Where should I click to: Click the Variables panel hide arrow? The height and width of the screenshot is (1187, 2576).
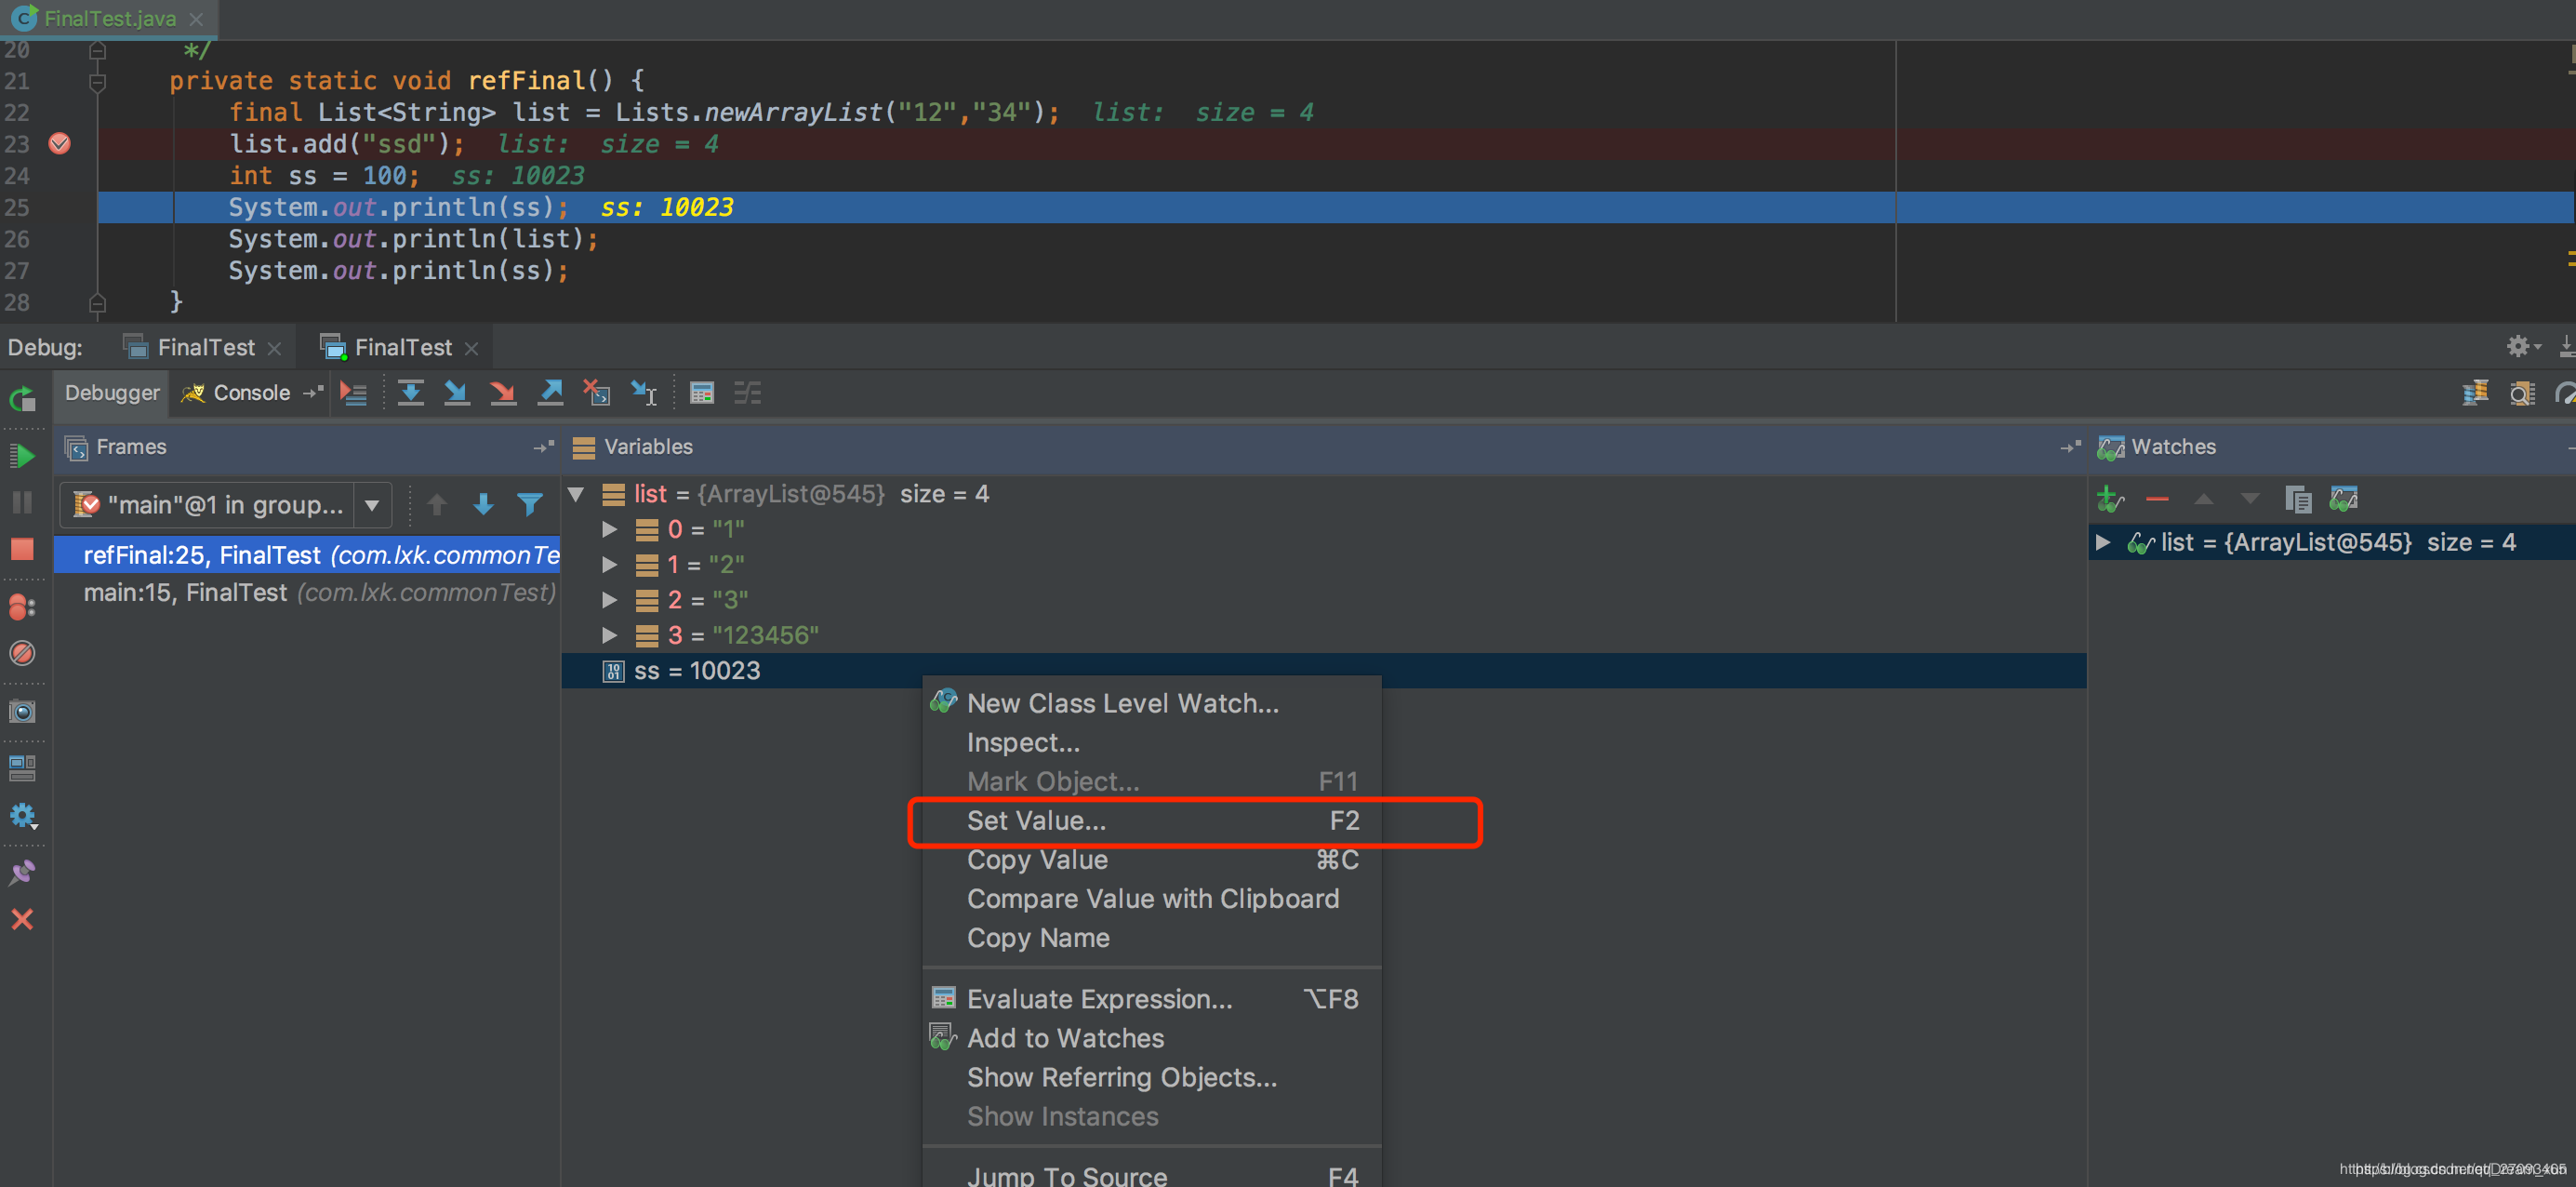click(x=2070, y=447)
